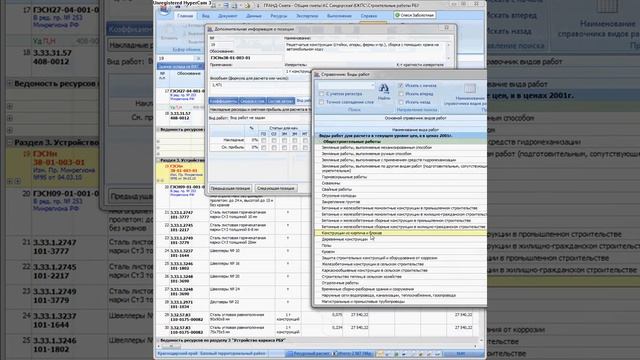Select Деревянные конструкции row
This screenshot has height=360, width=640.
pos(344,239)
